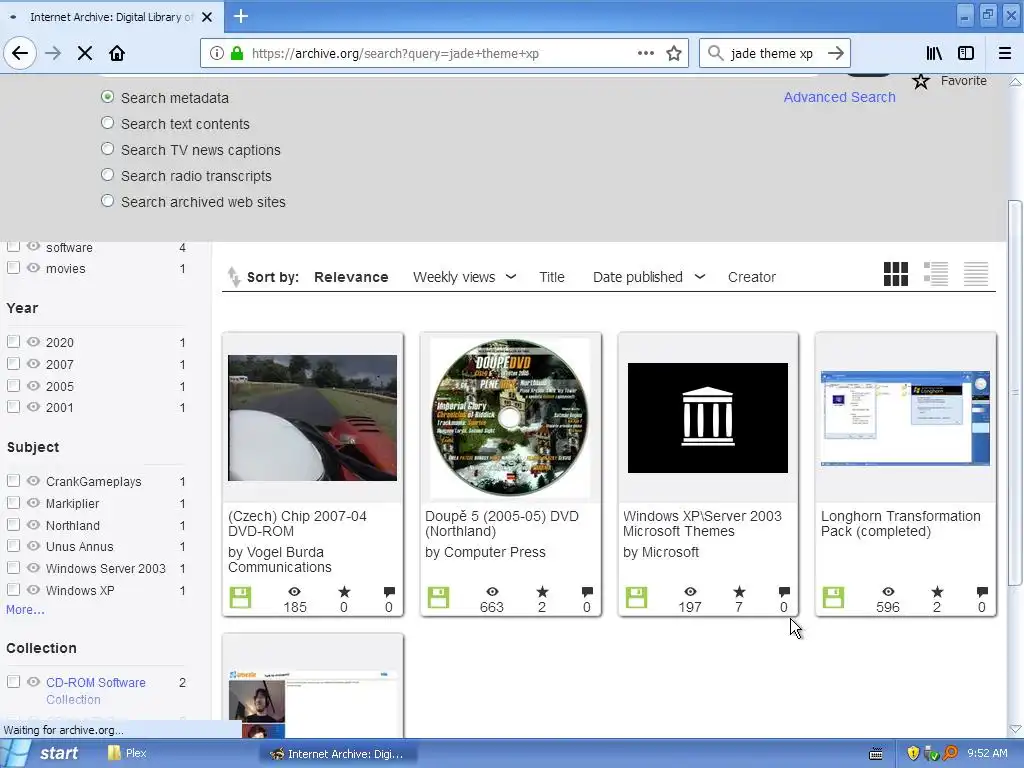Click favorites star on Windows XP\Server 2003 card
Viewport: 1024px width, 768px height.
[x=739, y=592]
